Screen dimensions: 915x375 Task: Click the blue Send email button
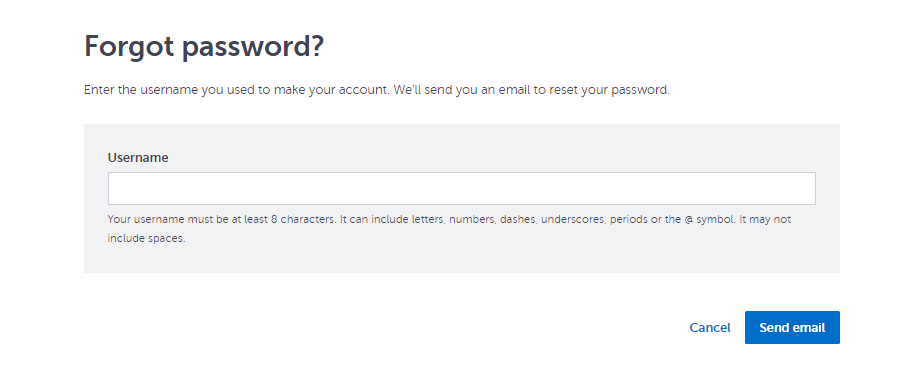[792, 327]
